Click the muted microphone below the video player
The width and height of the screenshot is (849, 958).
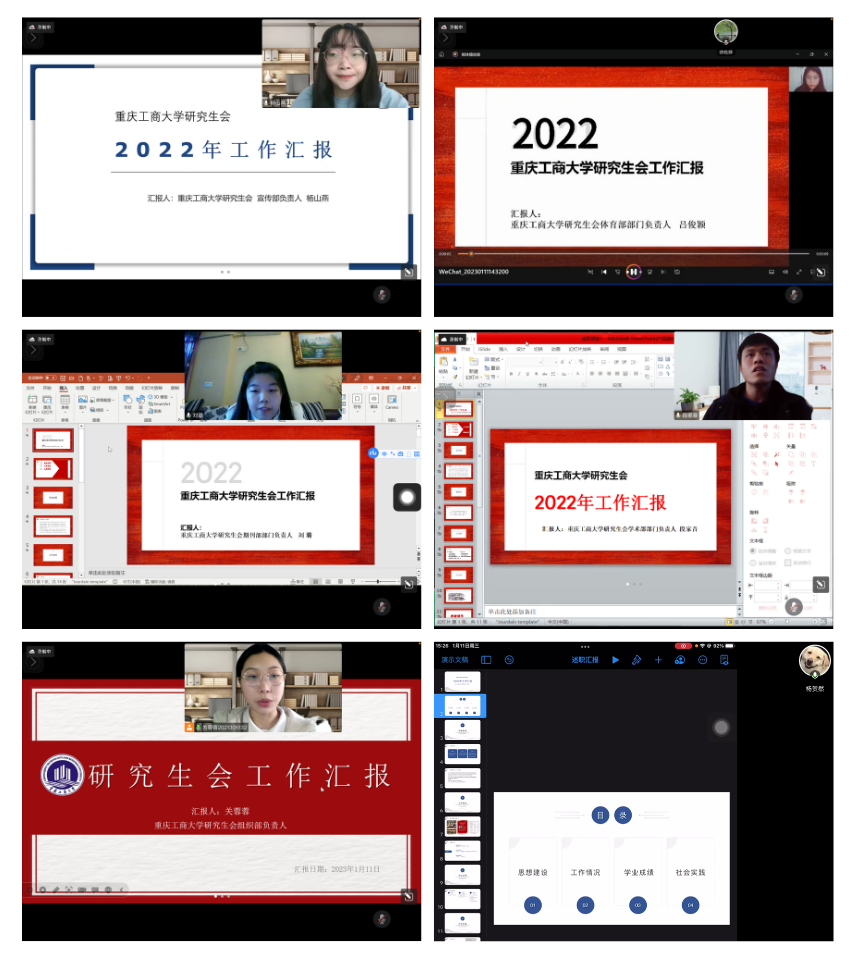coord(793,296)
